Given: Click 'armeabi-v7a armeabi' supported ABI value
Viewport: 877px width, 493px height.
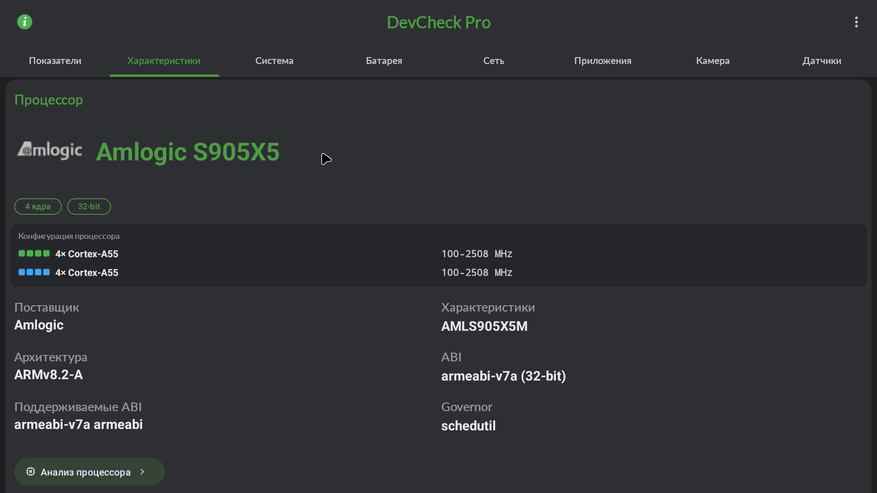Looking at the screenshot, I should coord(78,425).
